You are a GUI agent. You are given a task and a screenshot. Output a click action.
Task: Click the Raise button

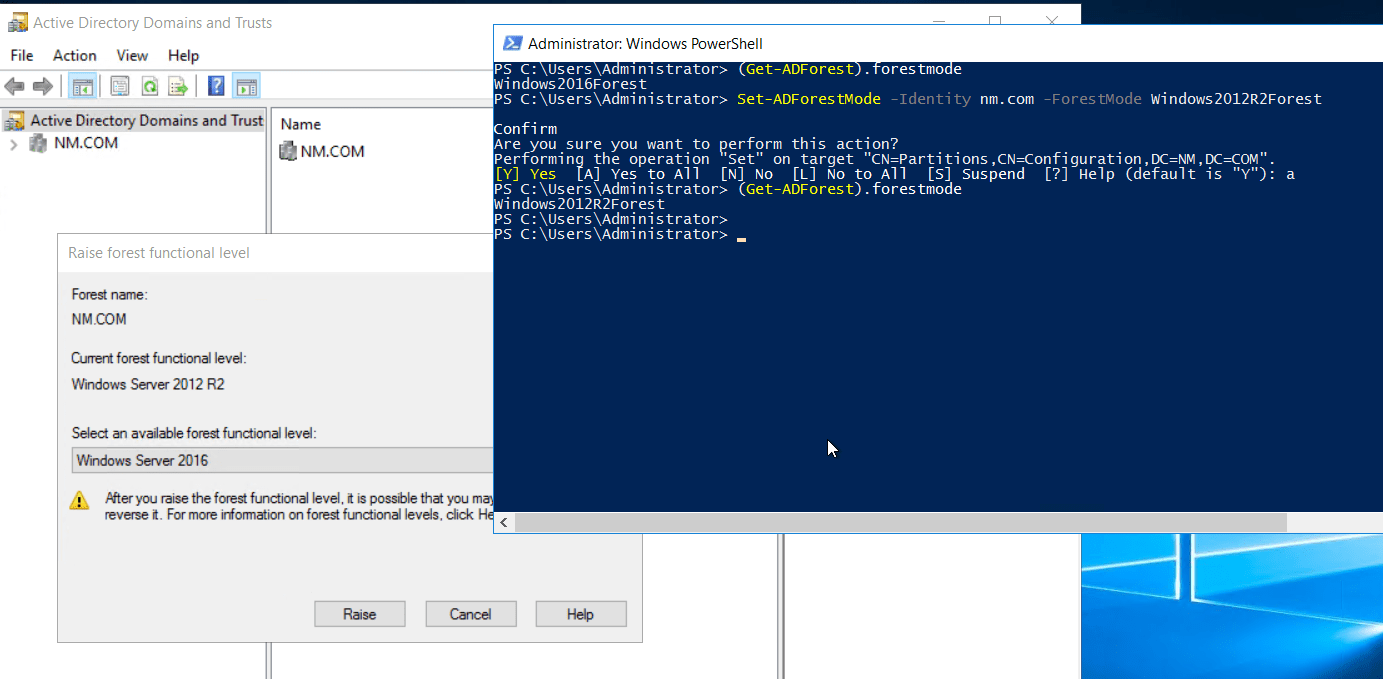tap(359, 613)
